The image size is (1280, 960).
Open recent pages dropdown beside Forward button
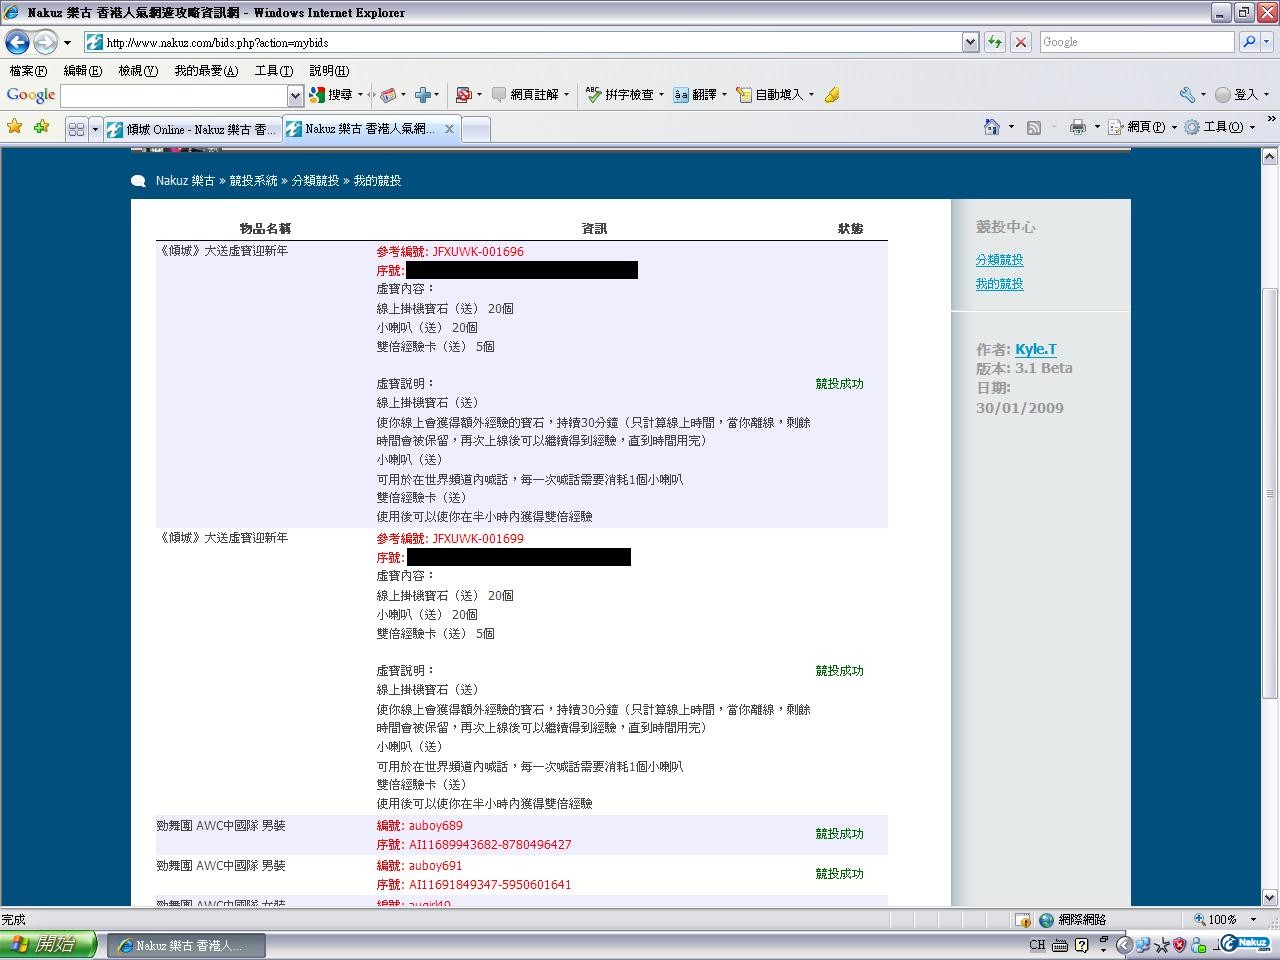[x=67, y=43]
